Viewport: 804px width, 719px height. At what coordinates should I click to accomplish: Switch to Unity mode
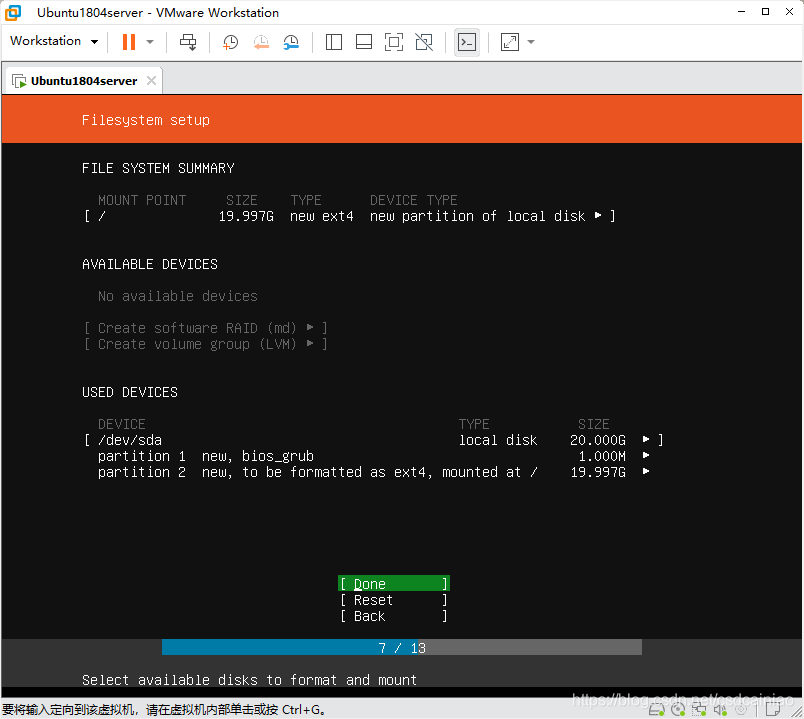424,42
